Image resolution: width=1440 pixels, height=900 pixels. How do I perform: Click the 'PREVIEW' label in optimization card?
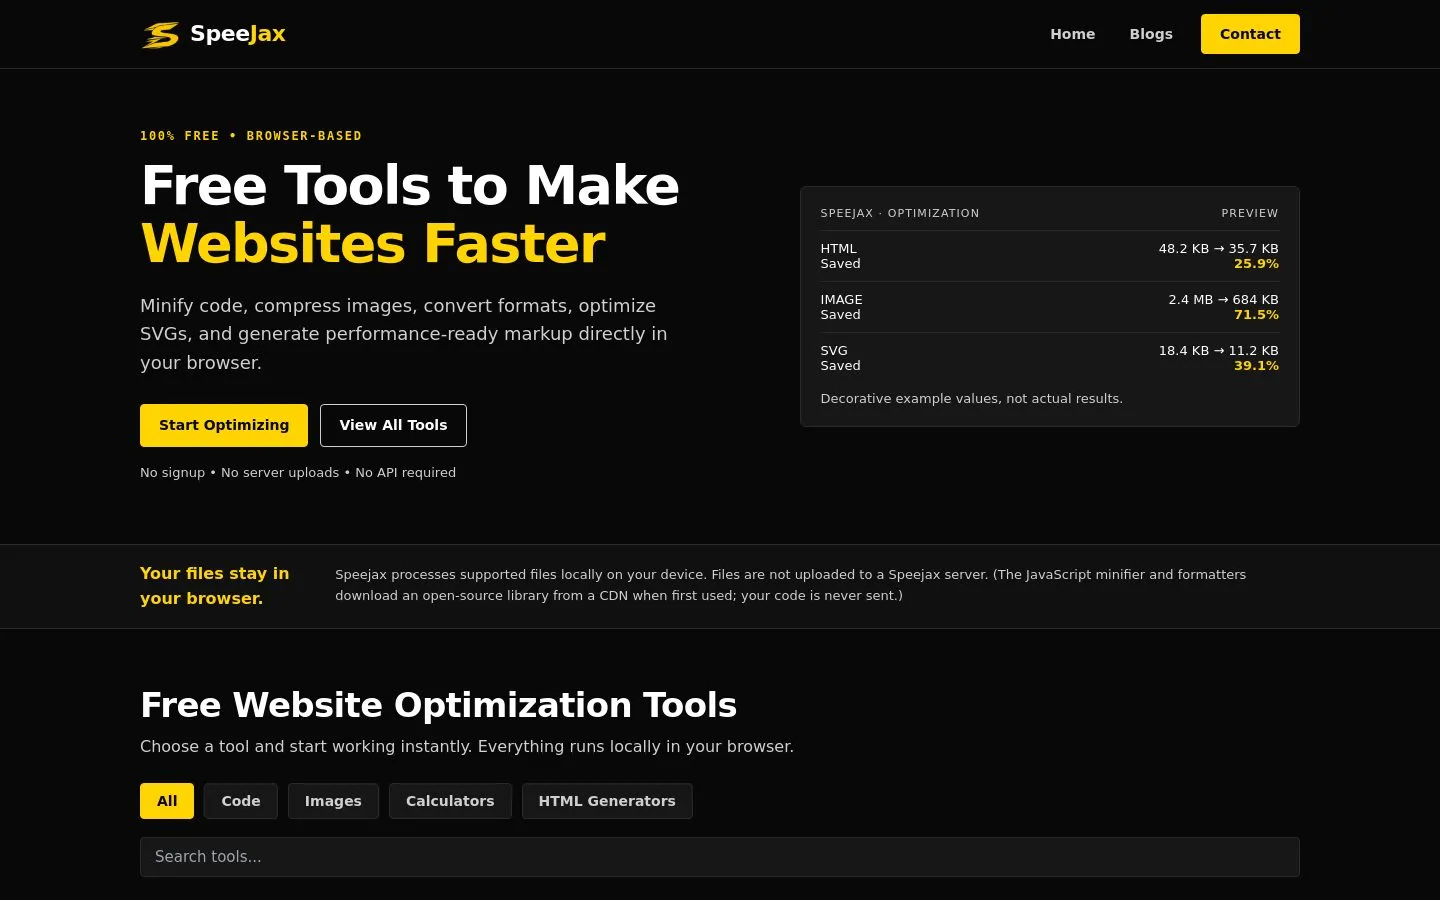pyautogui.click(x=1250, y=213)
